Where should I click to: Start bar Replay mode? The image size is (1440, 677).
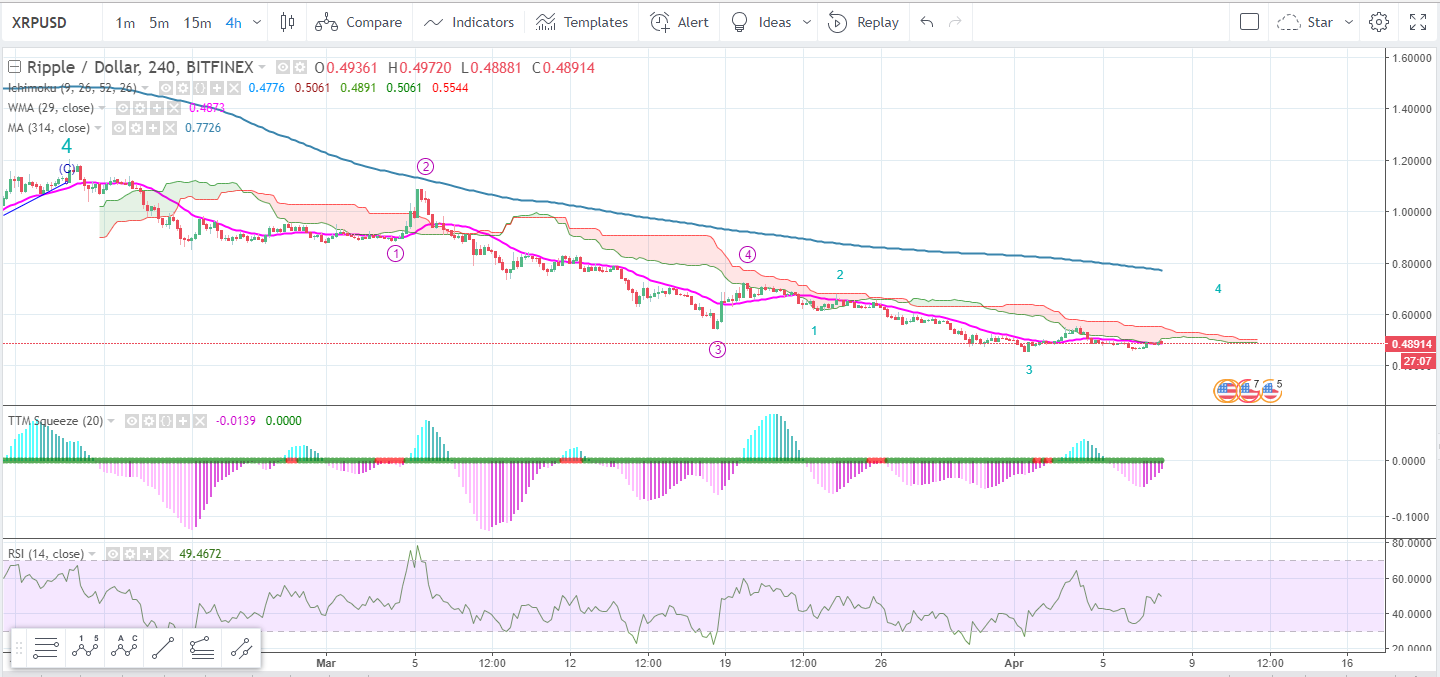point(863,22)
